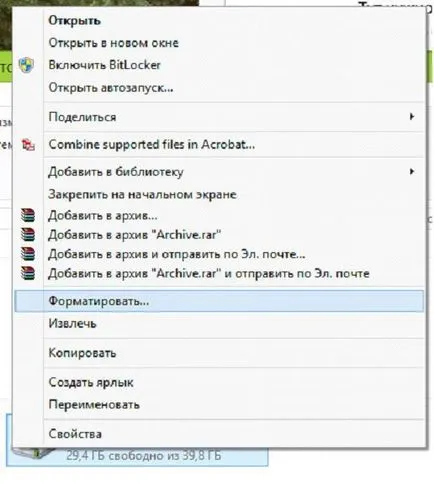Image resolution: width=434 pixels, height=501 pixels.
Task: Expand the Добавить в библиотеку submenu arrow
Action: click(412, 172)
